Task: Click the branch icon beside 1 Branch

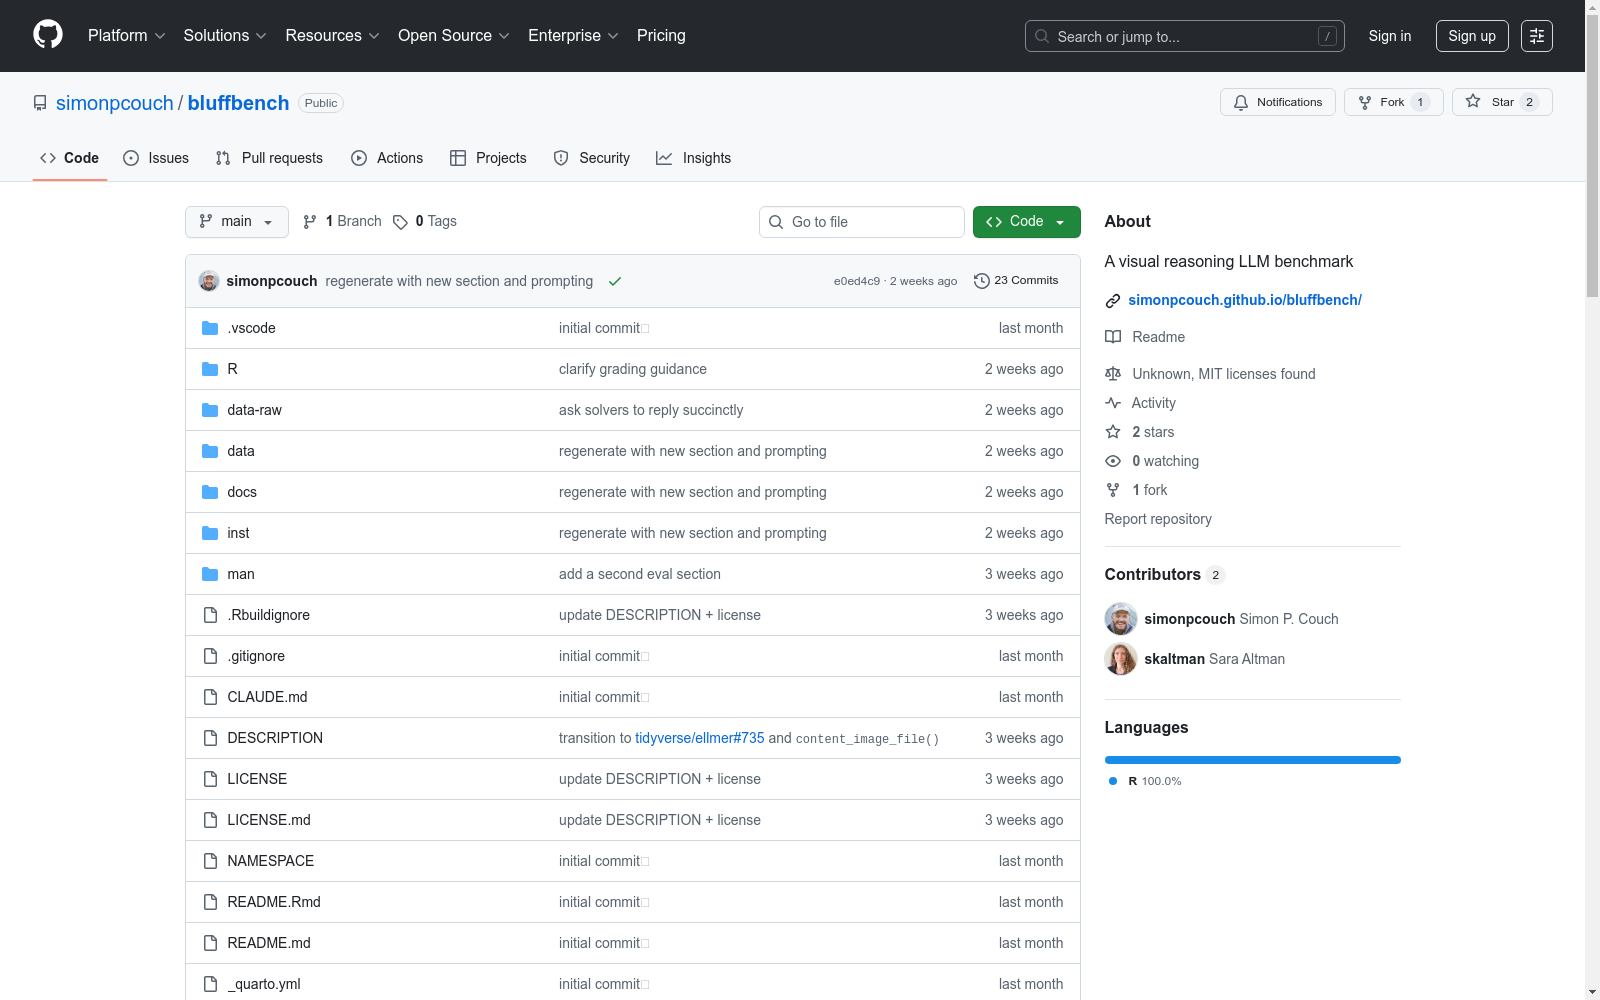Action: [310, 222]
